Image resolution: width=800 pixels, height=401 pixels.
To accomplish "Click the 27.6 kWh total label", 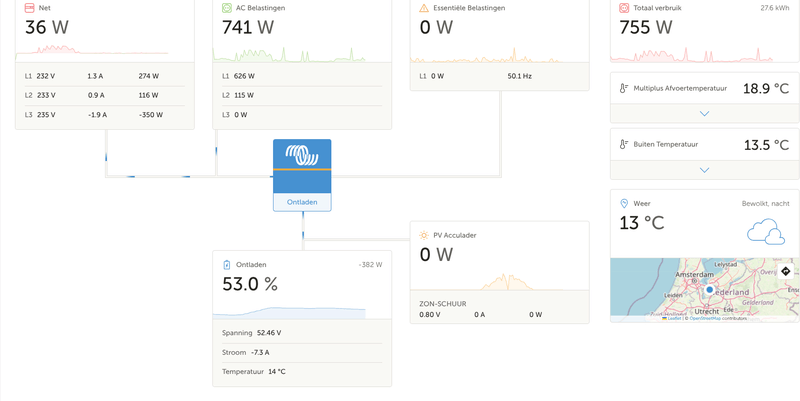I will pos(775,8).
